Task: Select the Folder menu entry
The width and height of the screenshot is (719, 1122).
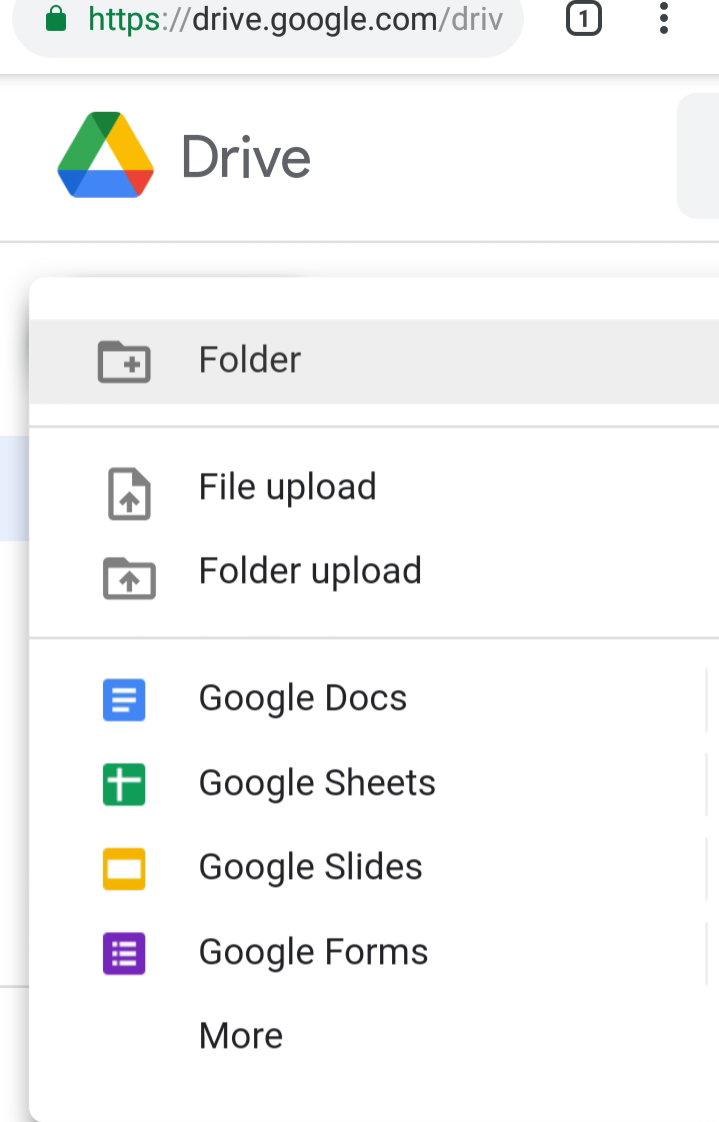Action: 373,361
